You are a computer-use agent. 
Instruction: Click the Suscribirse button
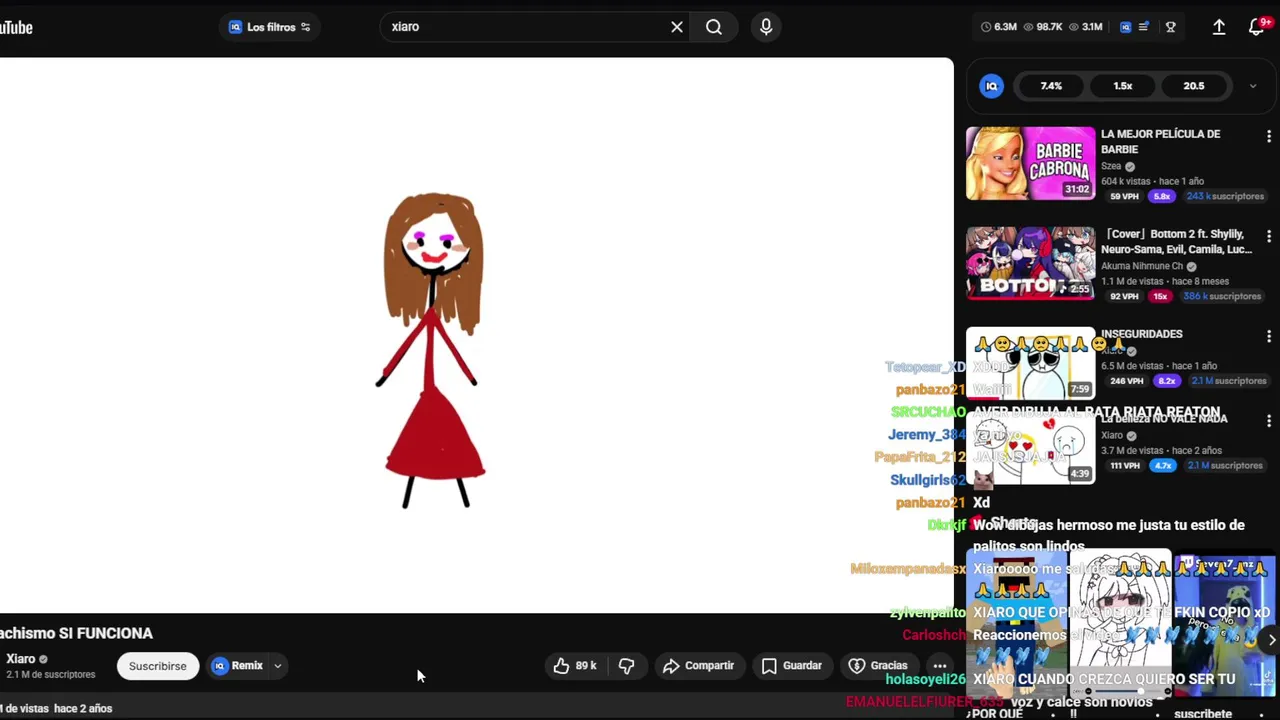(157, 666)
